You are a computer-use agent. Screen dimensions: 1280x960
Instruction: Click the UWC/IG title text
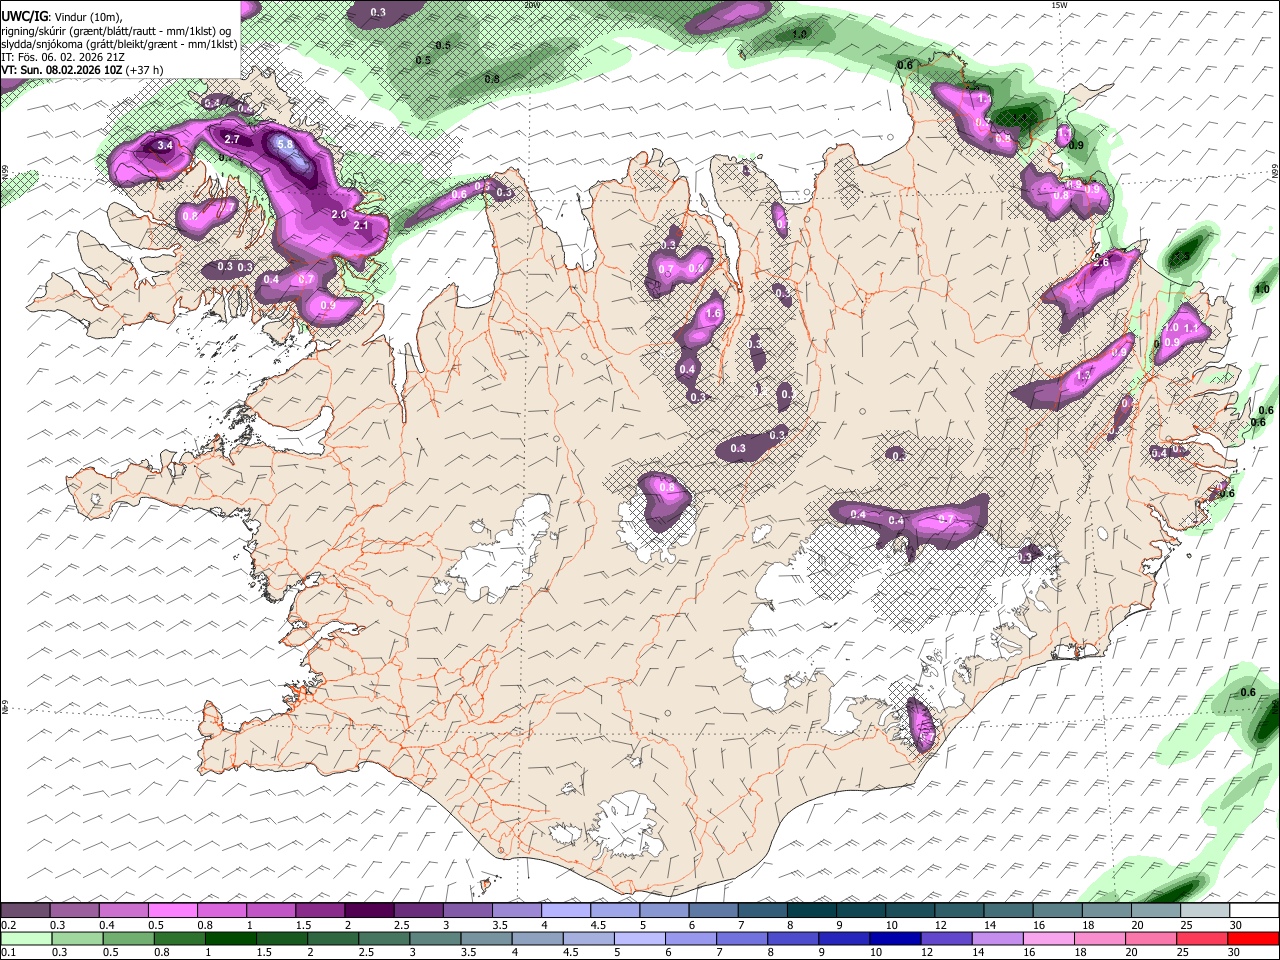pyautogui.click(x=23, y=17)
